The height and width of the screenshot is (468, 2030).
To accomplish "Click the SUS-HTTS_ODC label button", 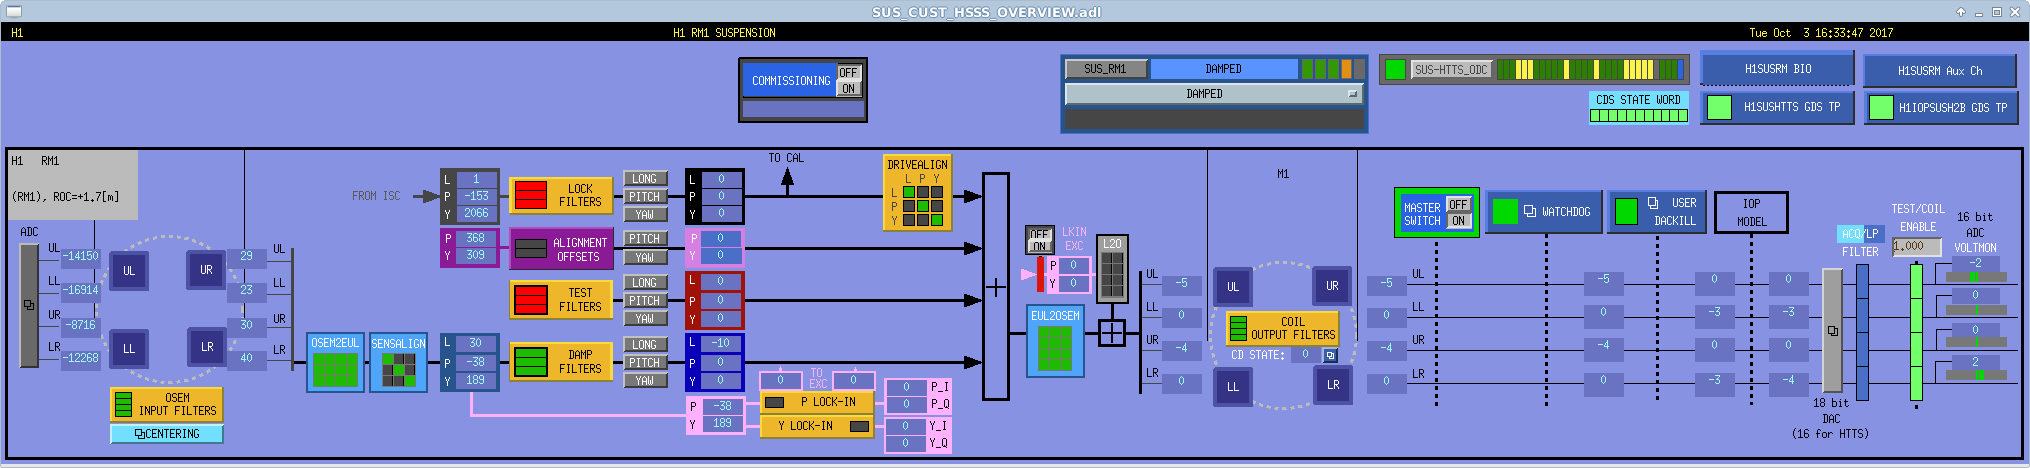I will 1450,70.
